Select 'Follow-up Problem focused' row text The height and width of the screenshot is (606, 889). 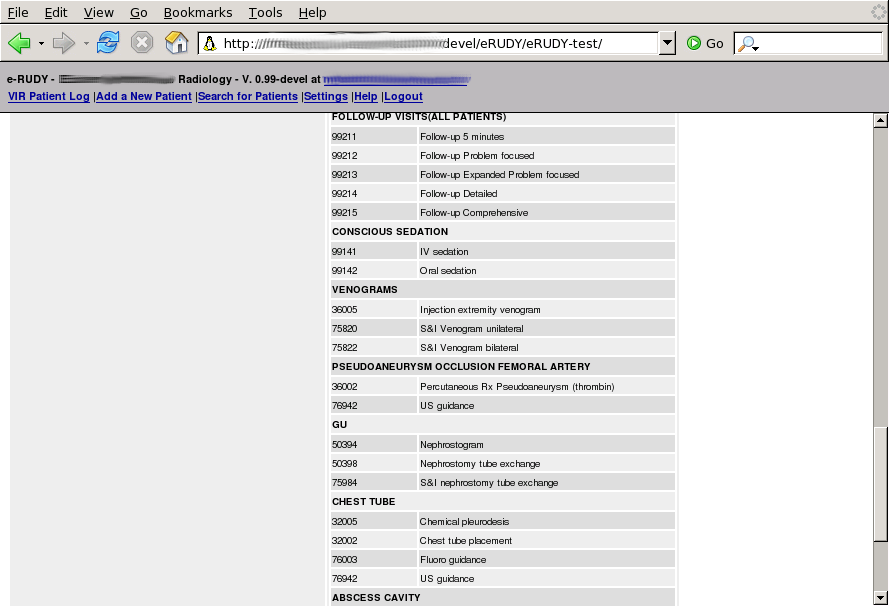477,156
